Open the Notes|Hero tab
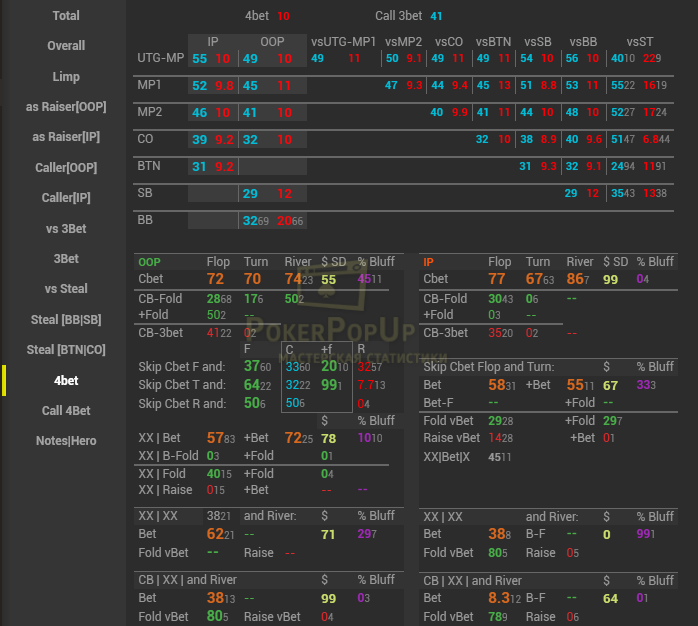 pos(66,441)
